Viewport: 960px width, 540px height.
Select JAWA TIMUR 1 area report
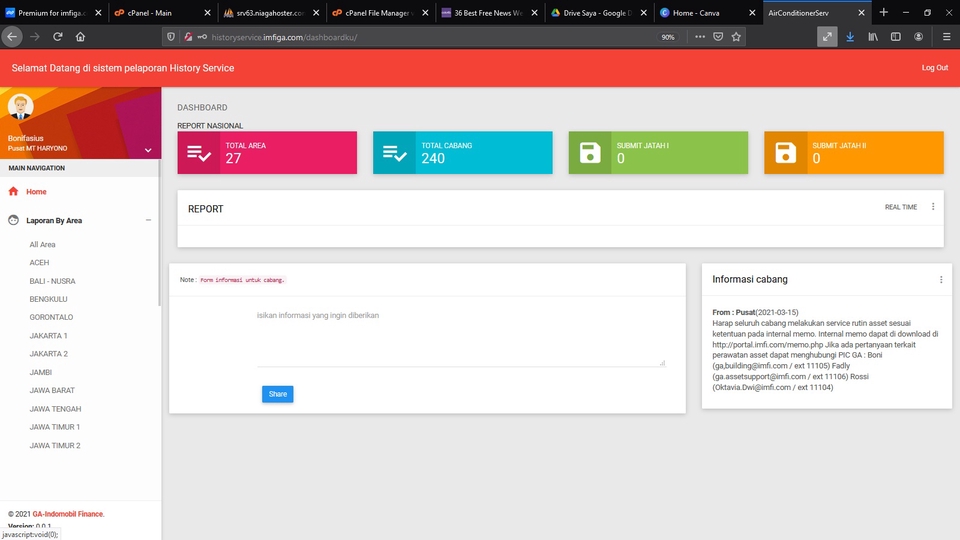(x=54, y=427)
